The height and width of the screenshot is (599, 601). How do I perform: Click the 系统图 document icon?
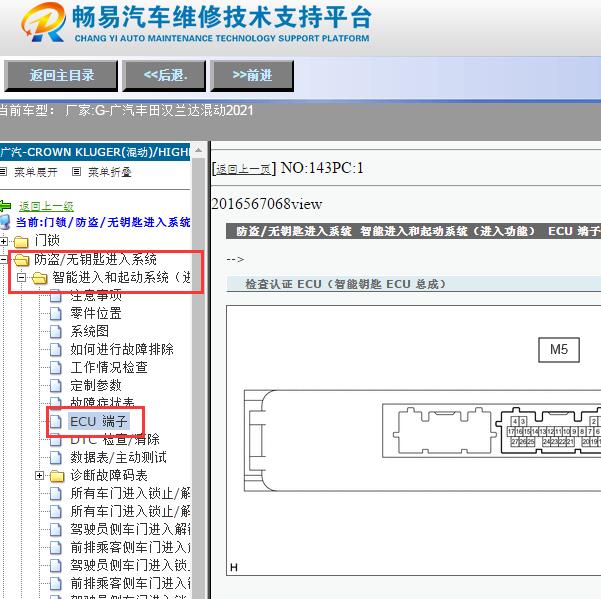[x=57, y=332]
